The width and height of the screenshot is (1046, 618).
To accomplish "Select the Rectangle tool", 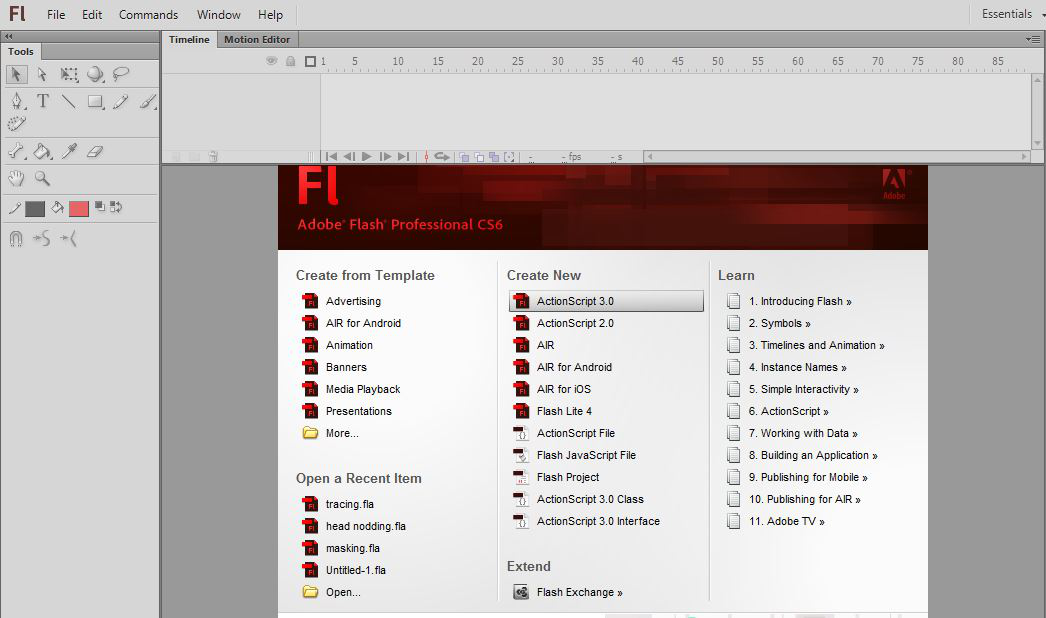I will pos(95,101).
